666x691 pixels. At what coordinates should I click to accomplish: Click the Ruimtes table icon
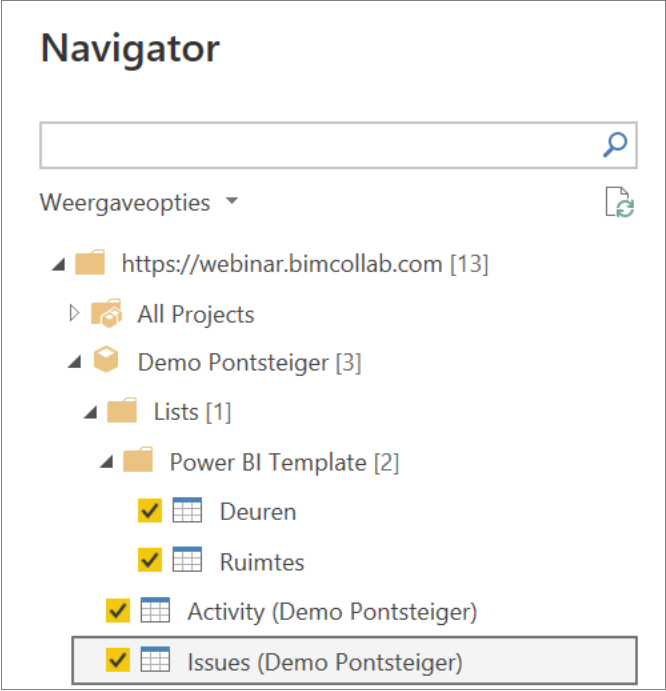point(187,560)
